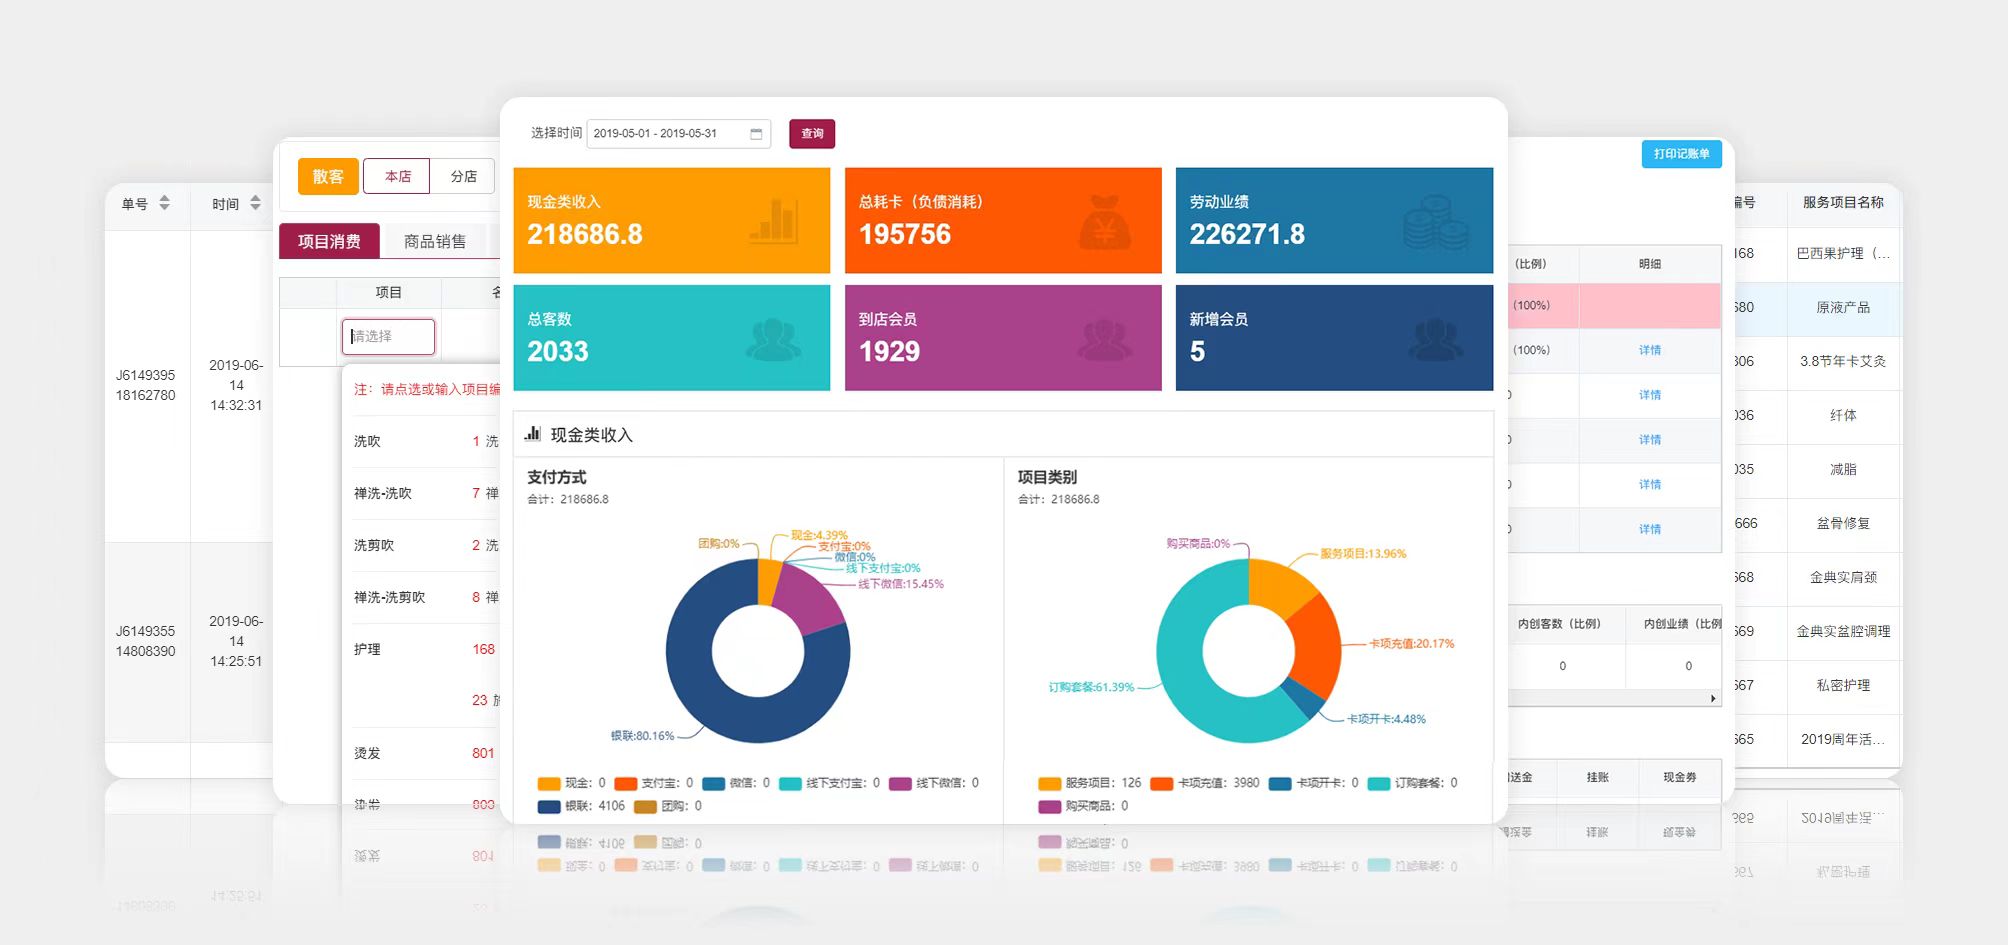The image size is (2008, 945).
Task: Sort by 单号 column arrows
Action: point(164,203)
